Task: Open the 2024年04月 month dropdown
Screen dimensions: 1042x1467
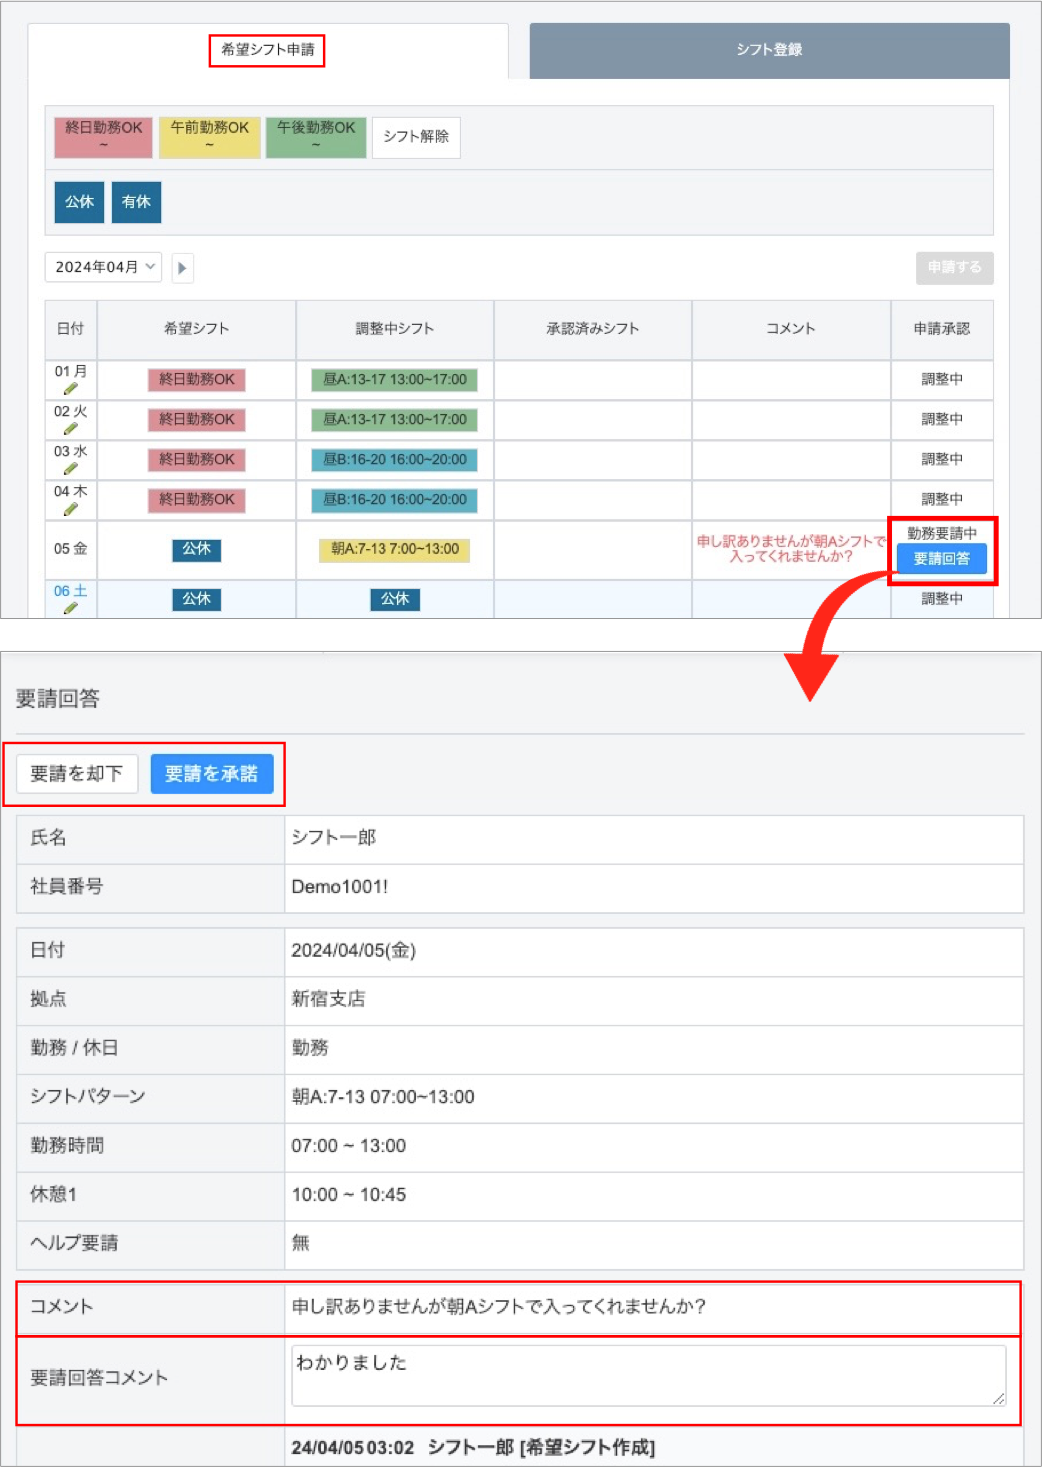Action: coord(103,267)
